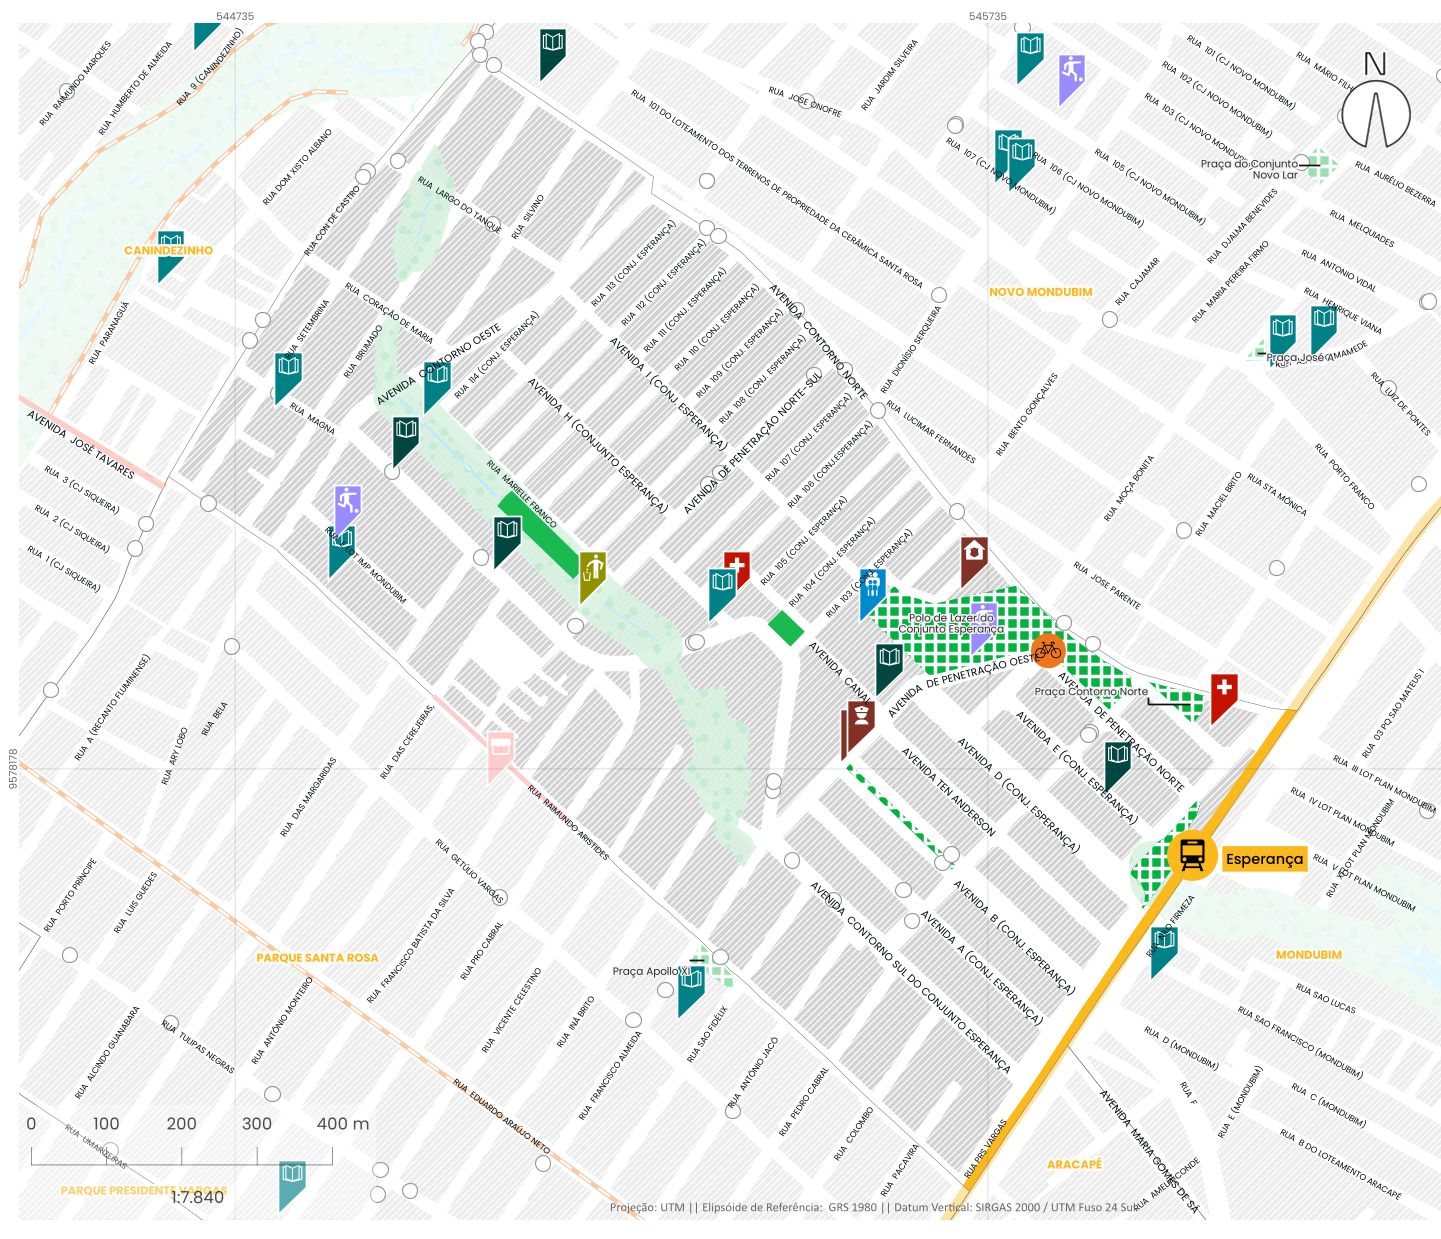Select the red cross marker near Rua 105

click(x=737, y=570)
